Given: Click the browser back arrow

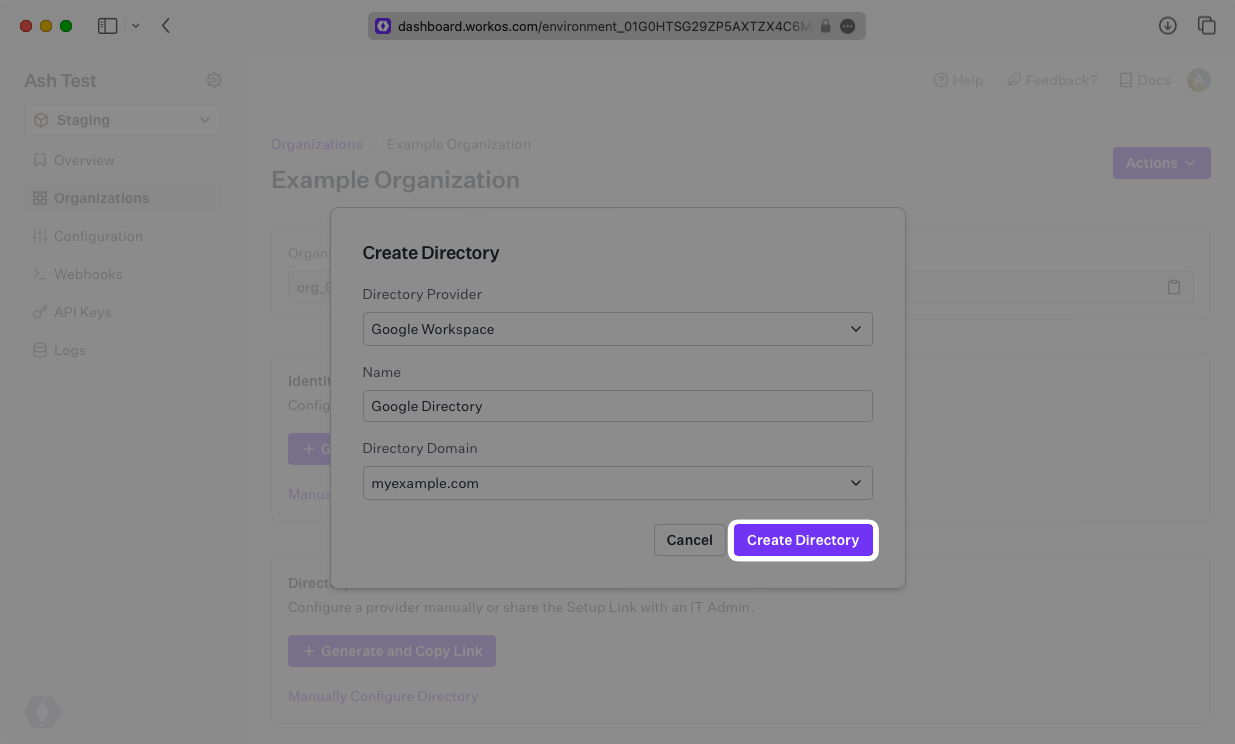Looking at the screenshot, I should click(x=166, y=26).
